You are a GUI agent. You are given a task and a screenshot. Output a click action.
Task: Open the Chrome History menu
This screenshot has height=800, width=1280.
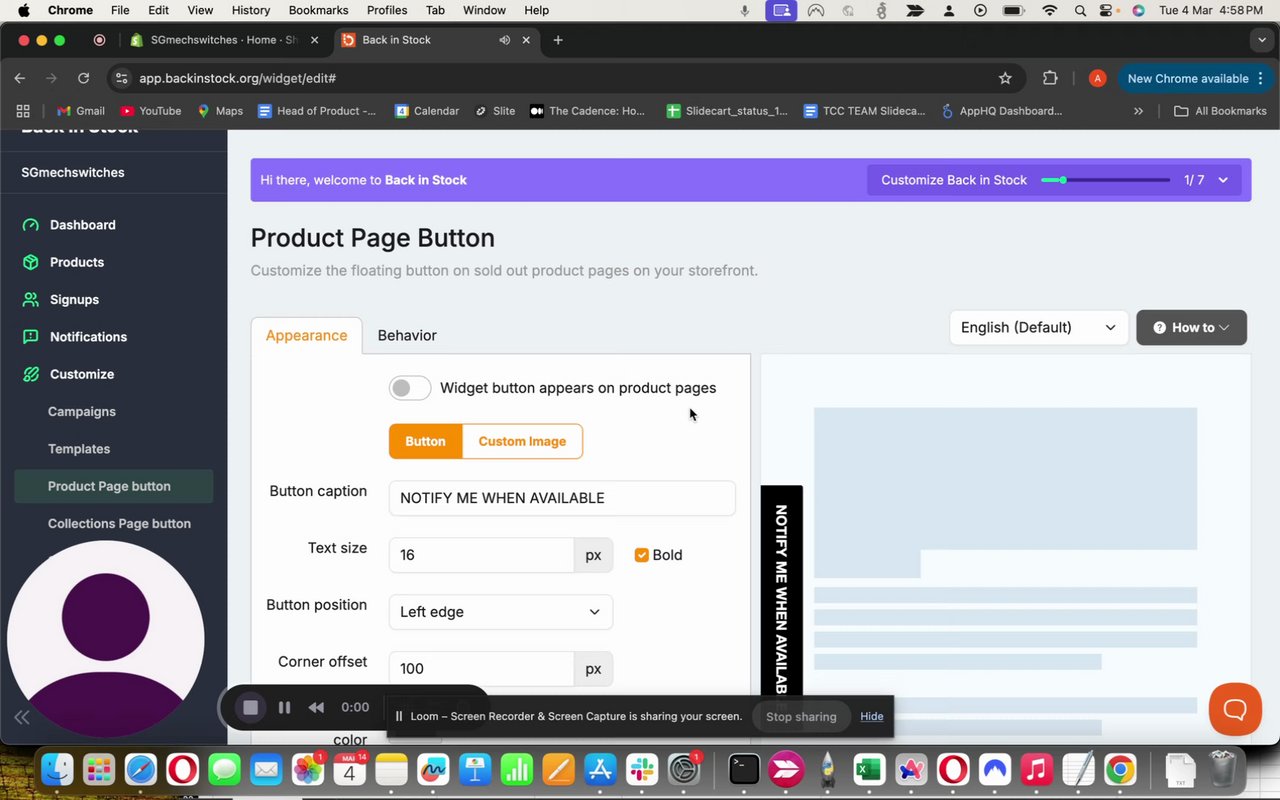(x=250, y=10)
